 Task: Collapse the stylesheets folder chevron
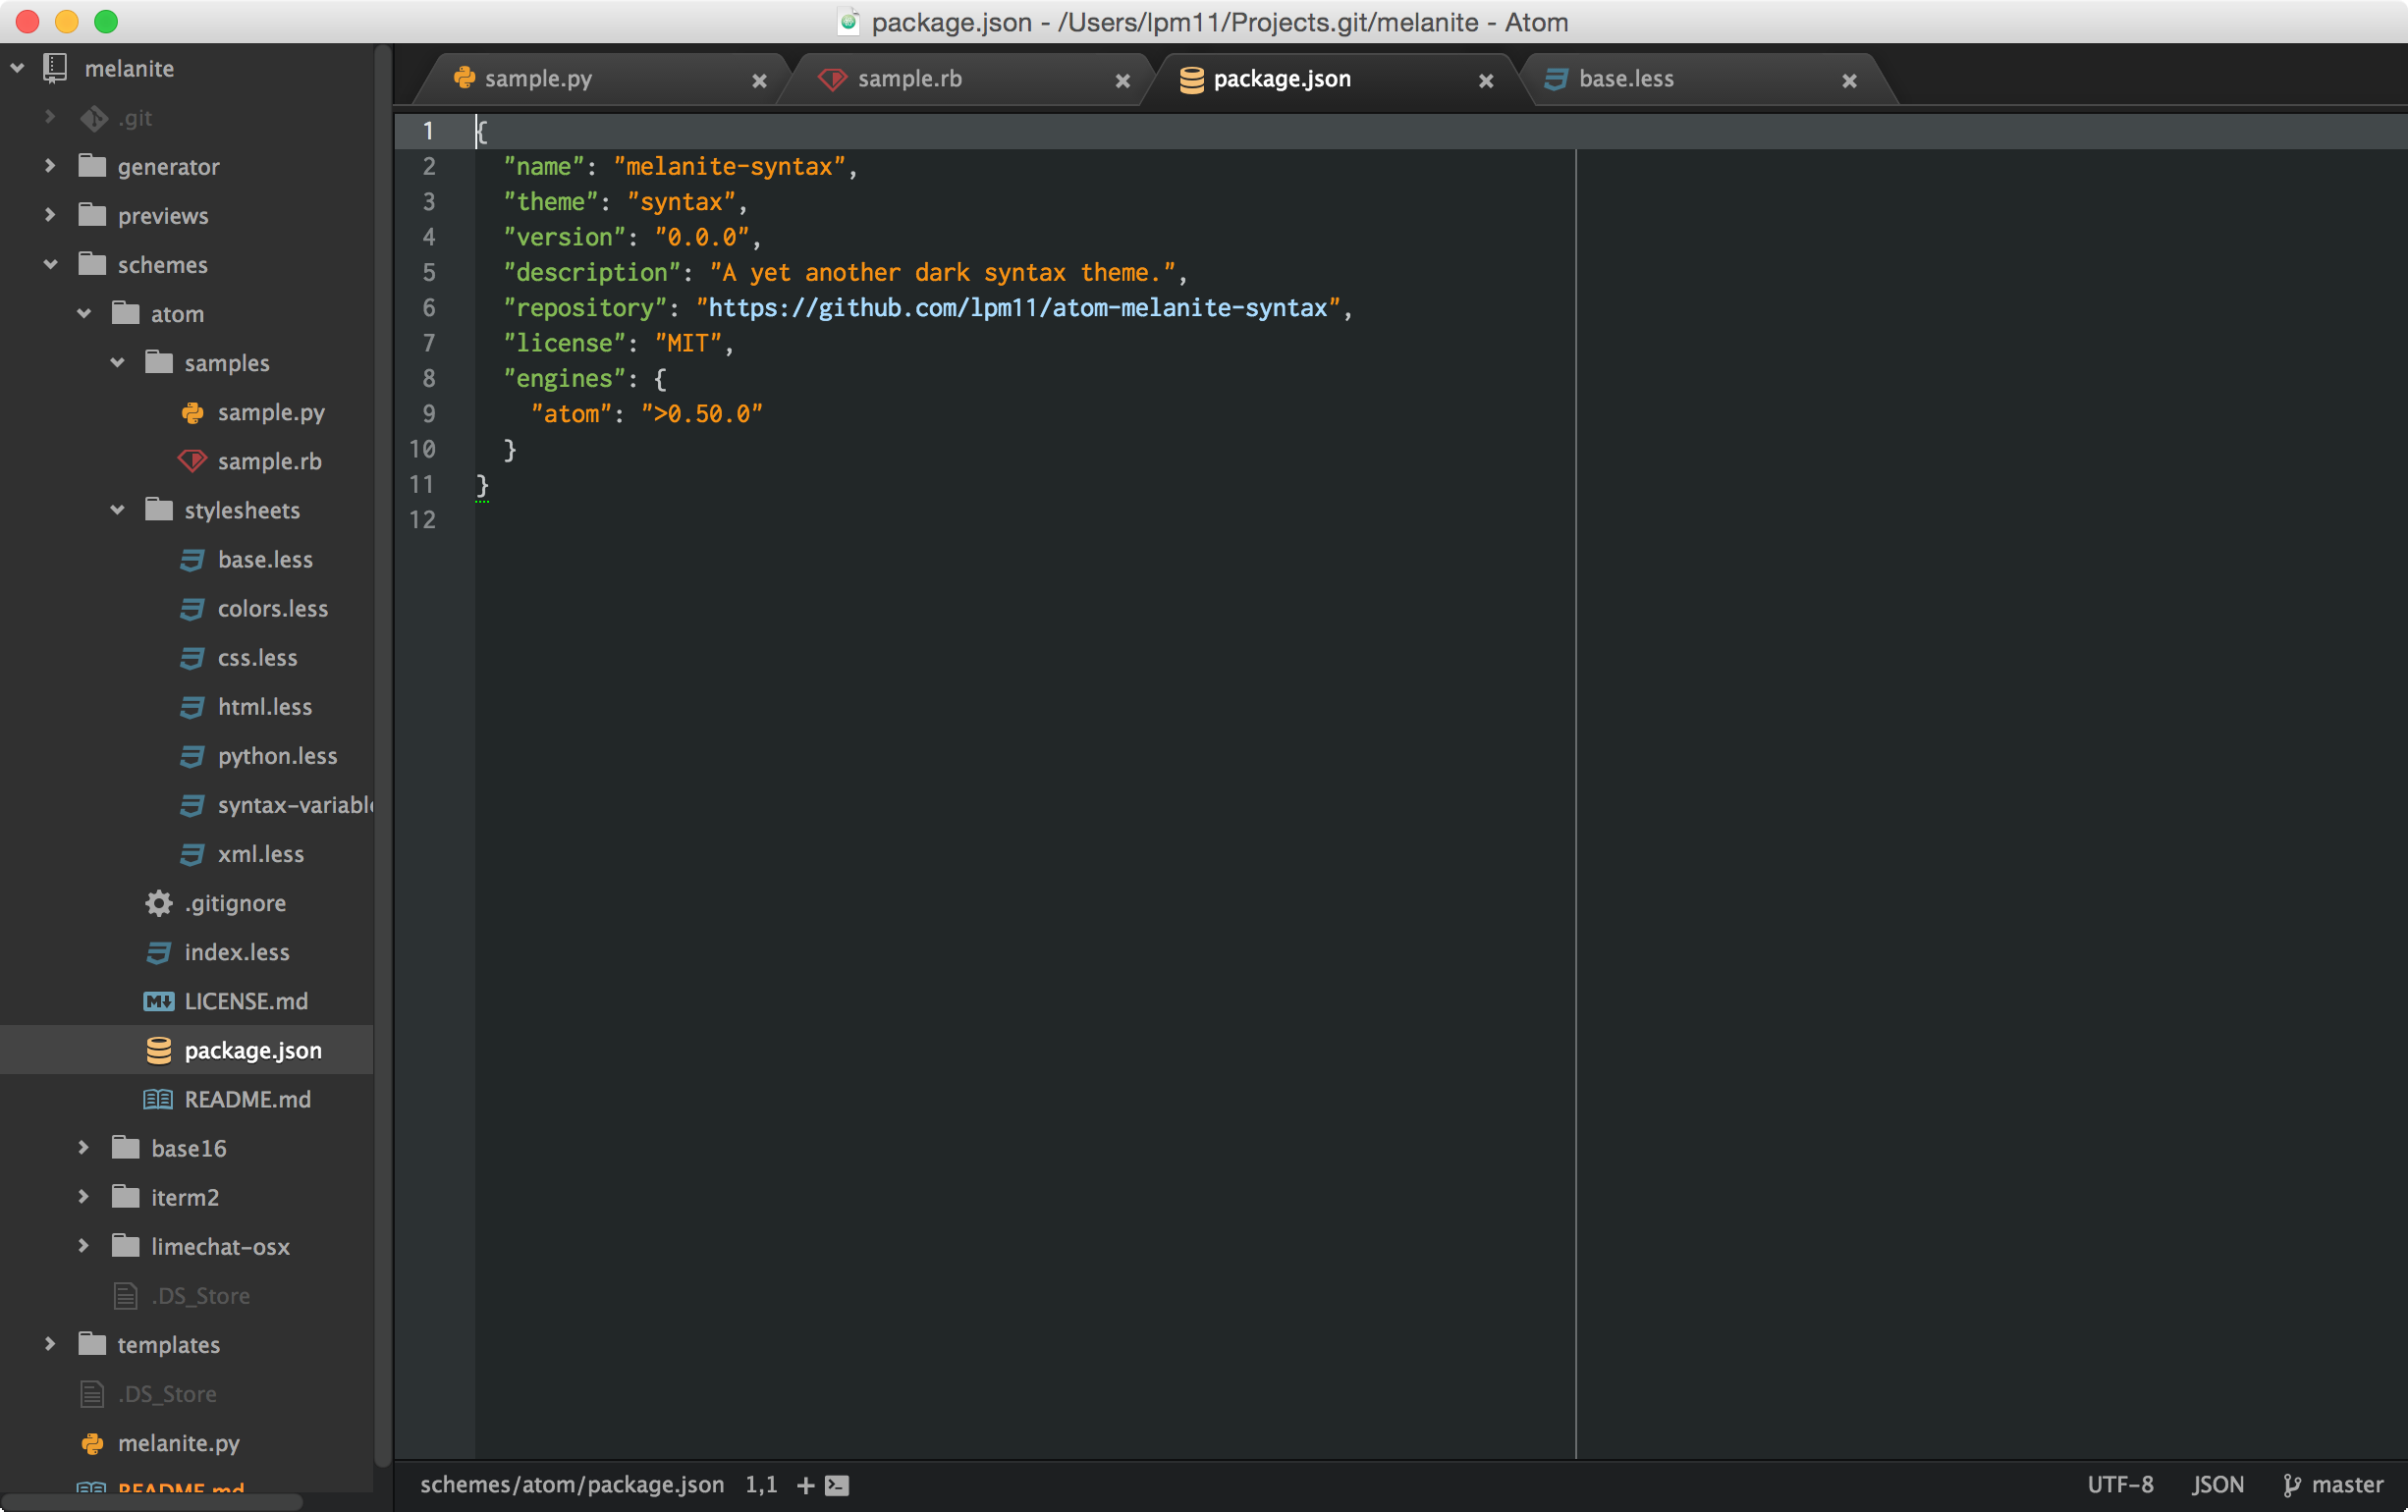click(x=117, y=510)
